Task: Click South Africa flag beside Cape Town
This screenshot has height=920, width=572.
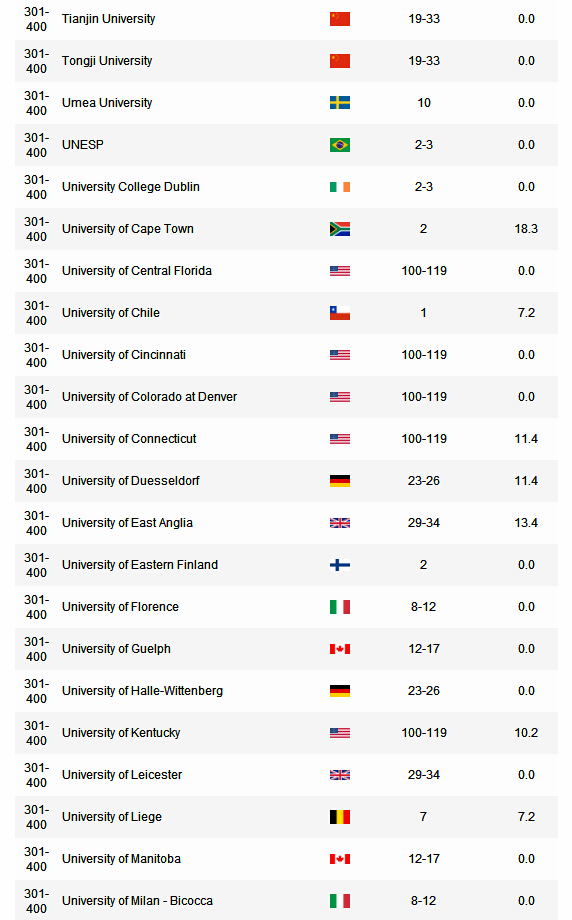Action: click(x=340, y=229)
